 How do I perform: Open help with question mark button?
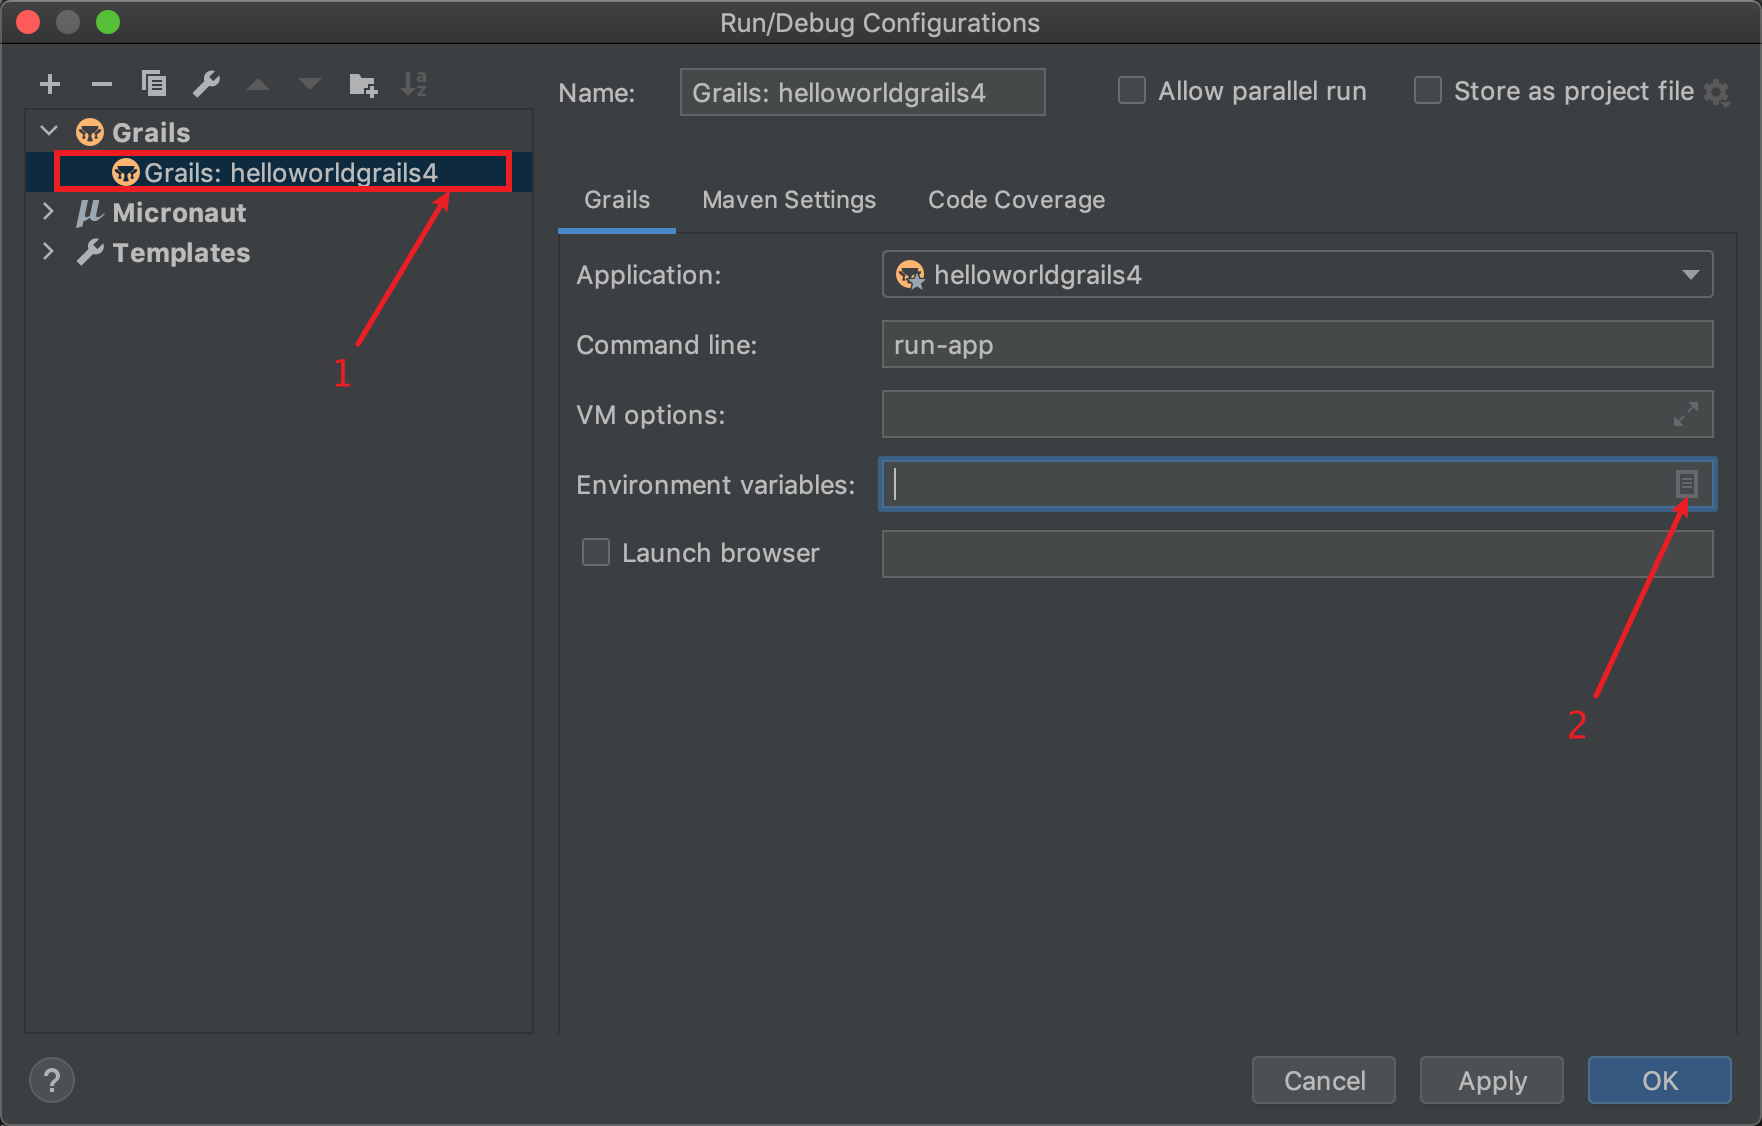click(x=52, y=1080)
